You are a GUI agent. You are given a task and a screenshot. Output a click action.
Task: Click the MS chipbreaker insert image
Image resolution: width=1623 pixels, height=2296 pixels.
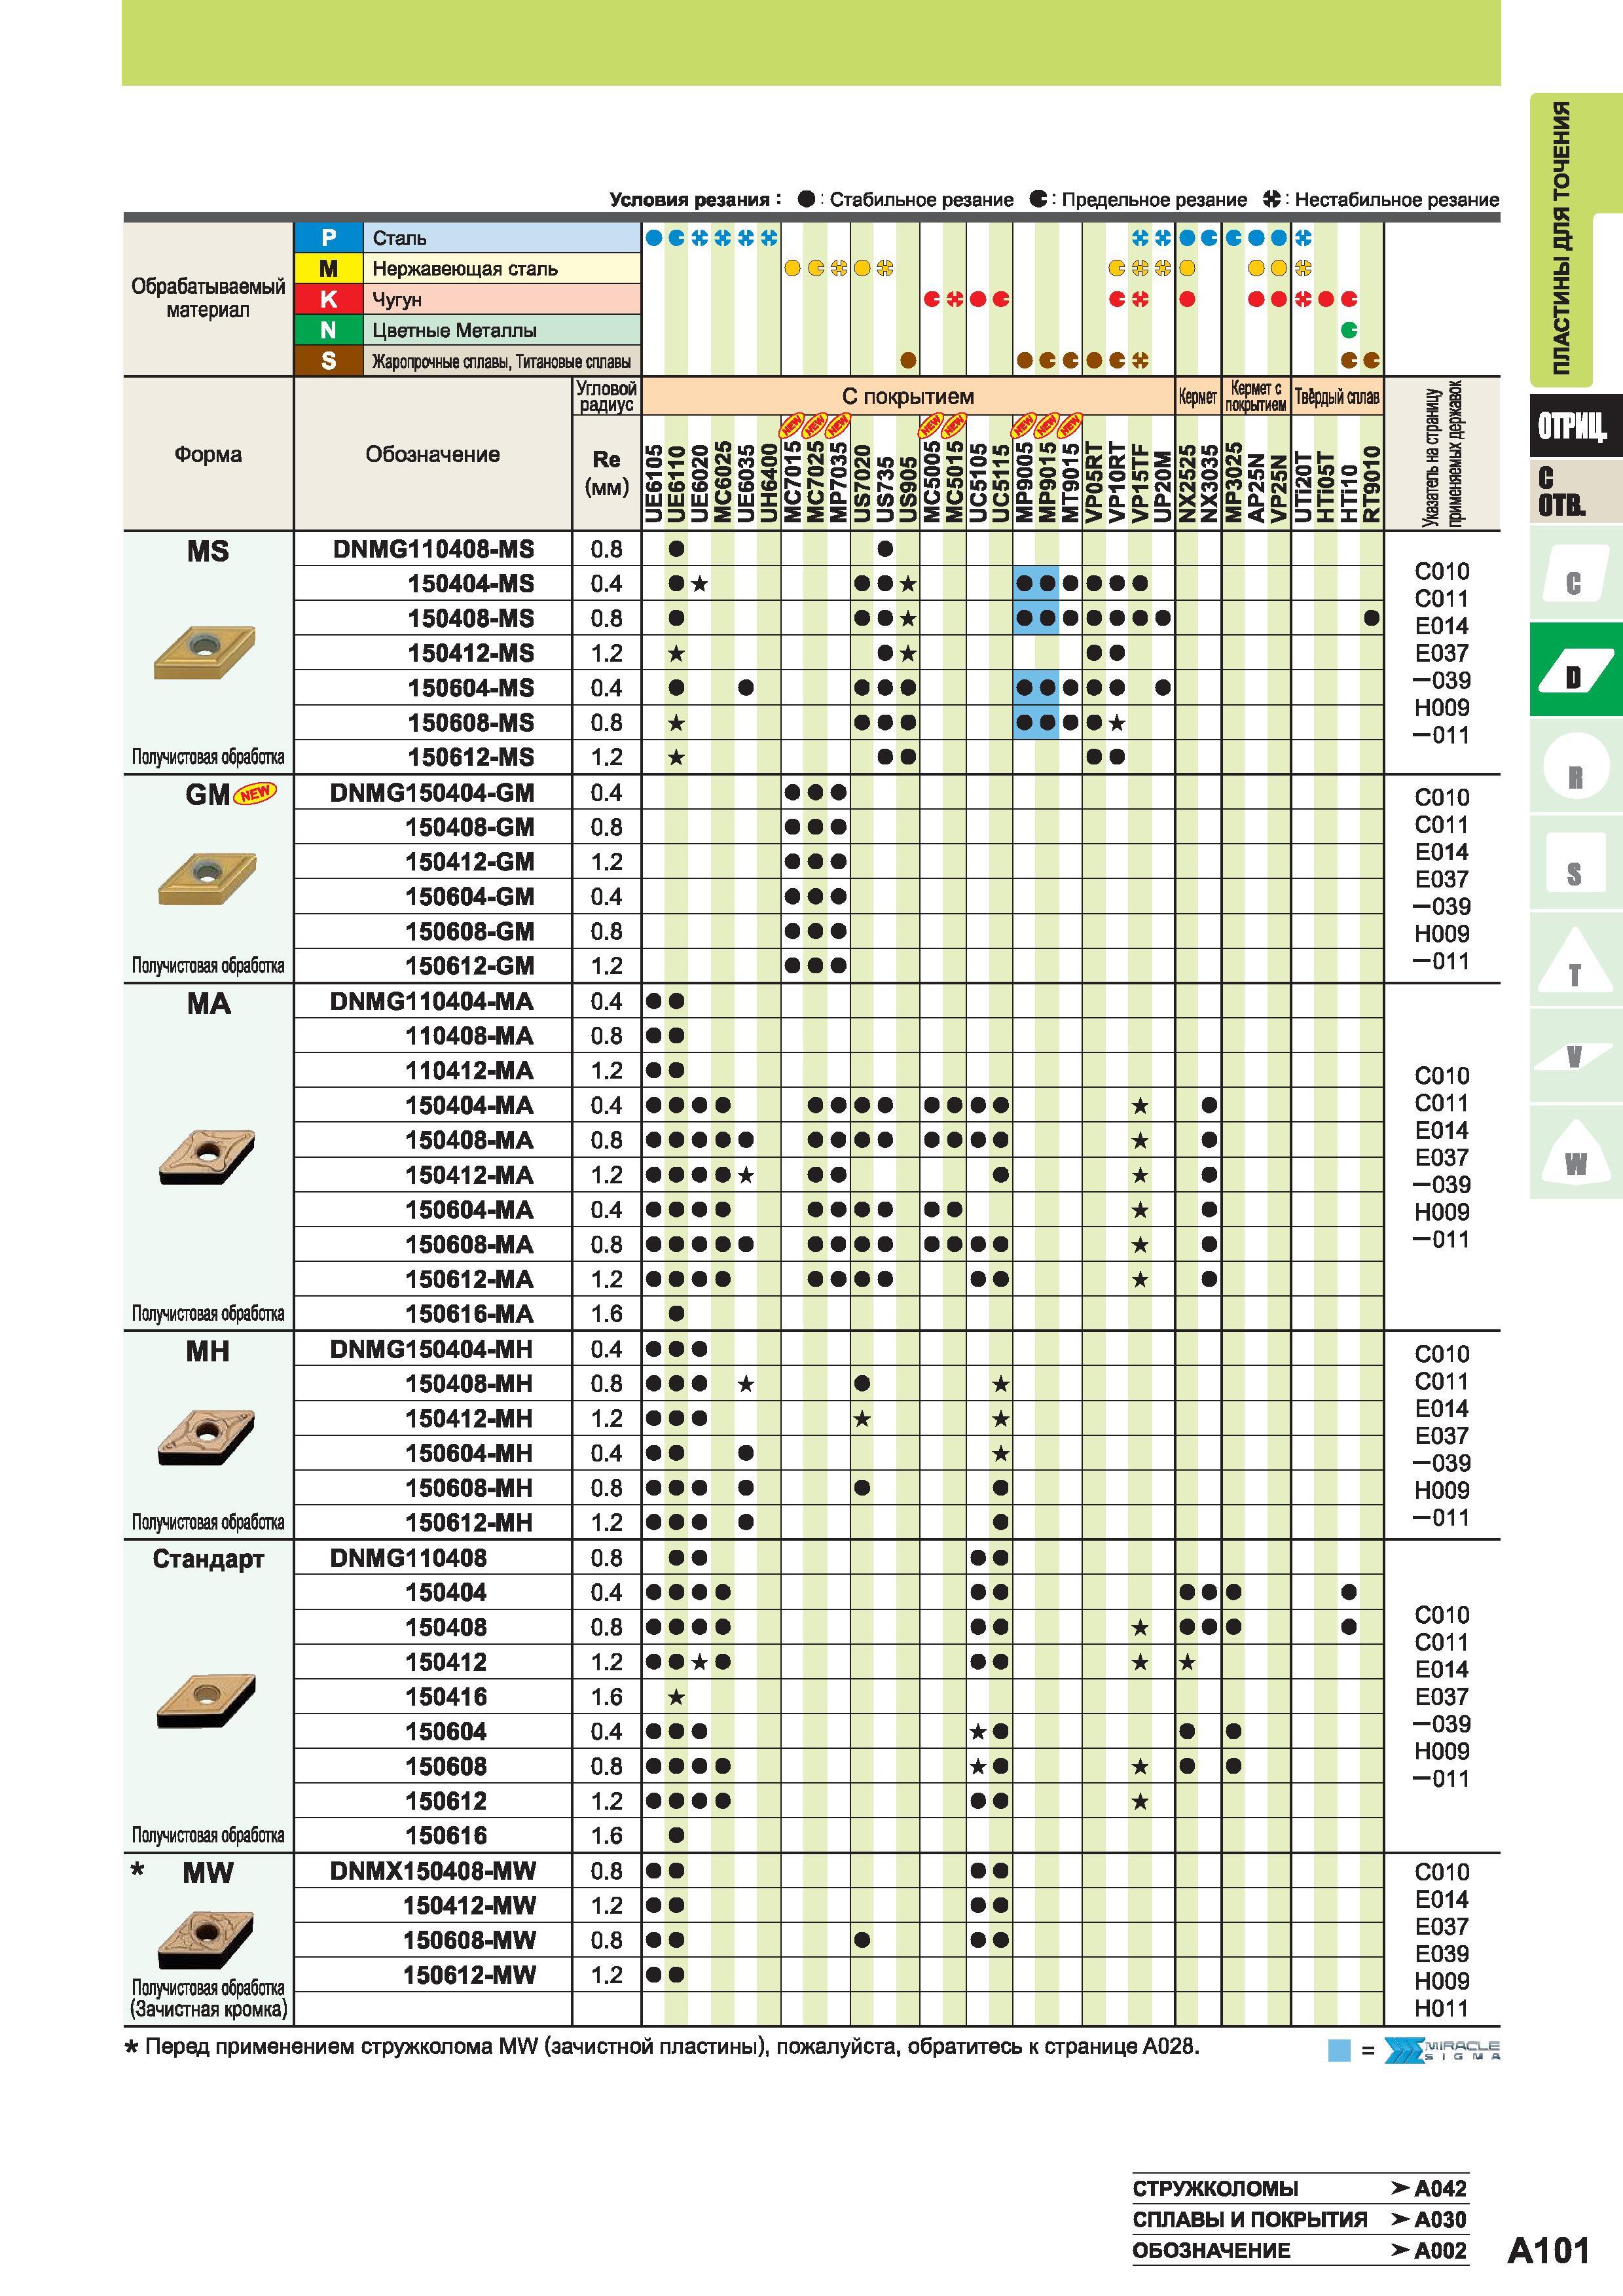tap(205, 652)
